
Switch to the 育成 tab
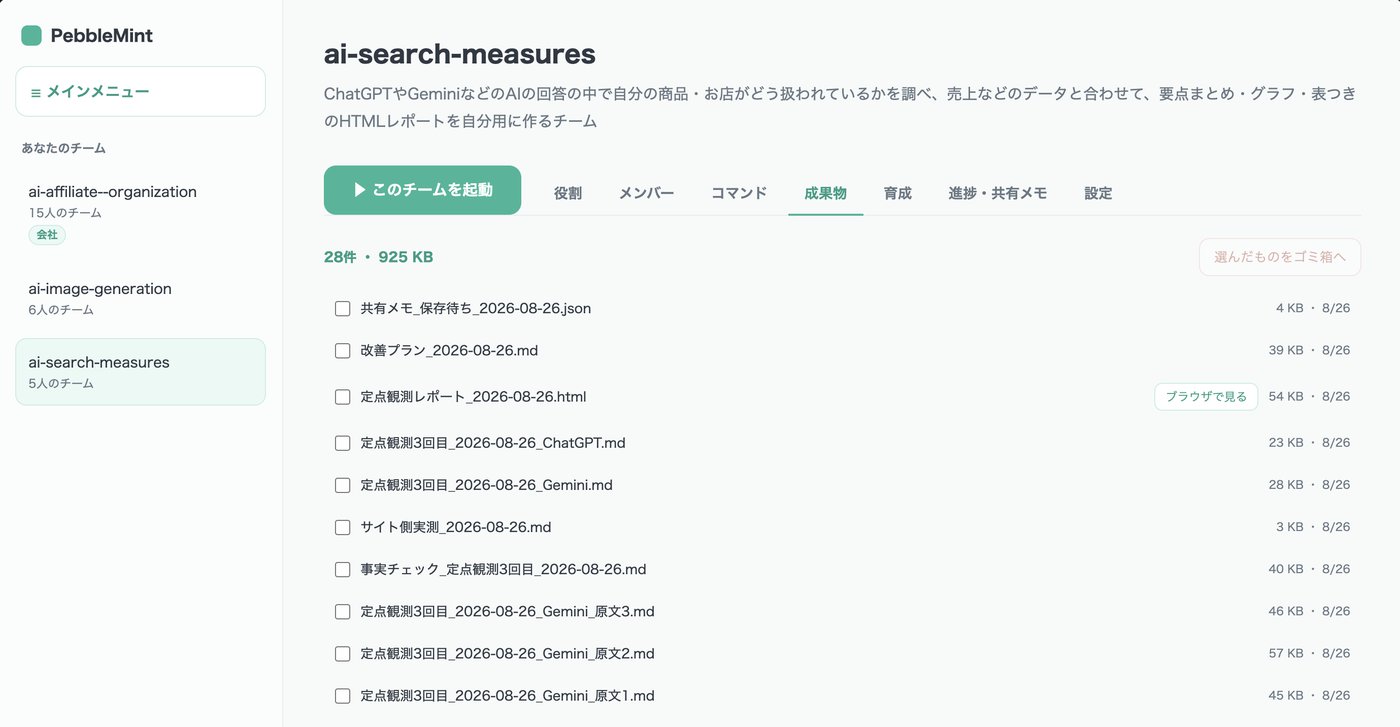tap(898, 193)
